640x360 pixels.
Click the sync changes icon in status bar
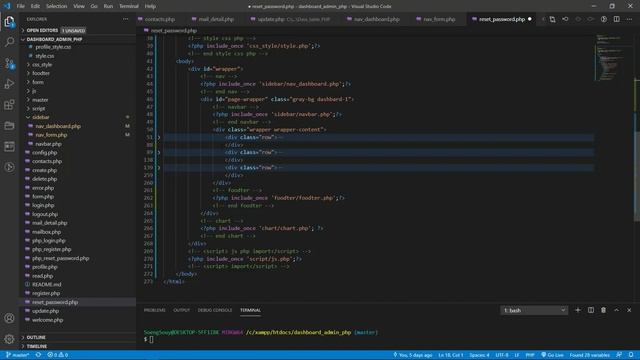pyautogui.click(x=38, y=355)
